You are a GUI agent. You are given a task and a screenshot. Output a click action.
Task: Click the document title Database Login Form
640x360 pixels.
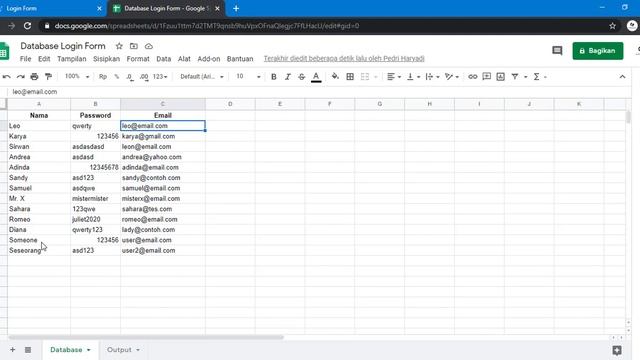click(63, 46)
